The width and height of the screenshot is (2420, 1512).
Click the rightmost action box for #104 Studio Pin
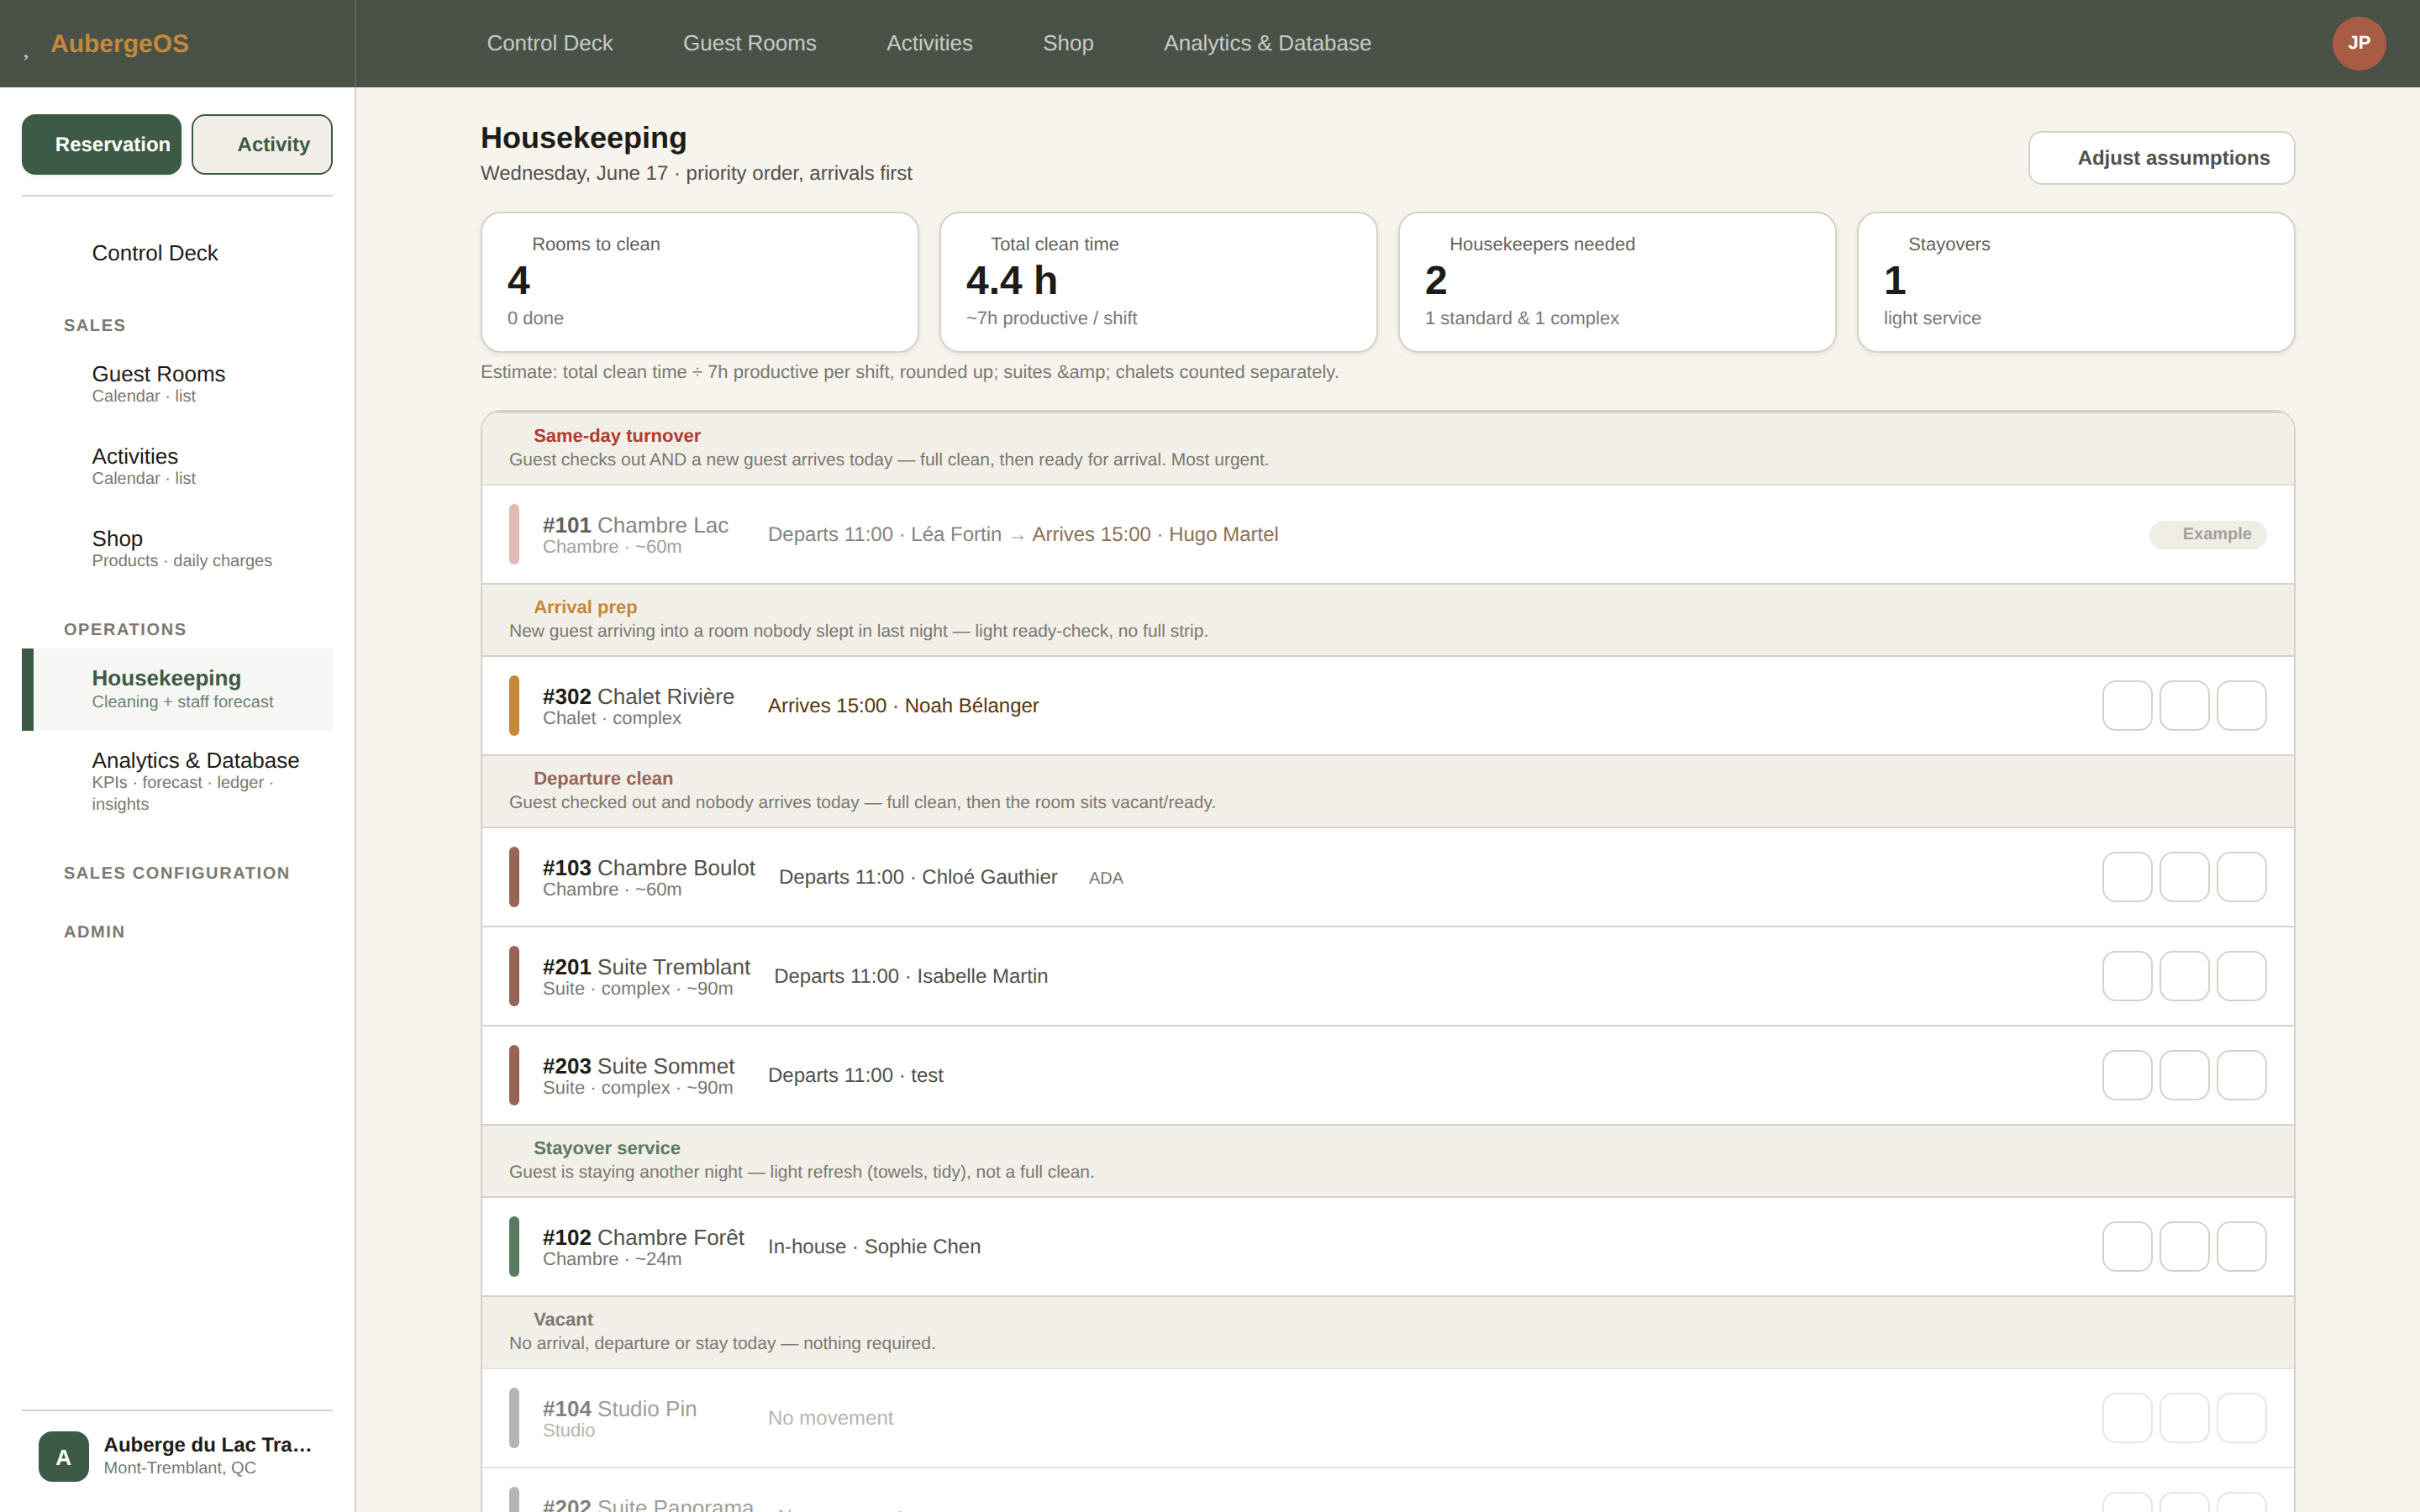tap(2241, 1417)
